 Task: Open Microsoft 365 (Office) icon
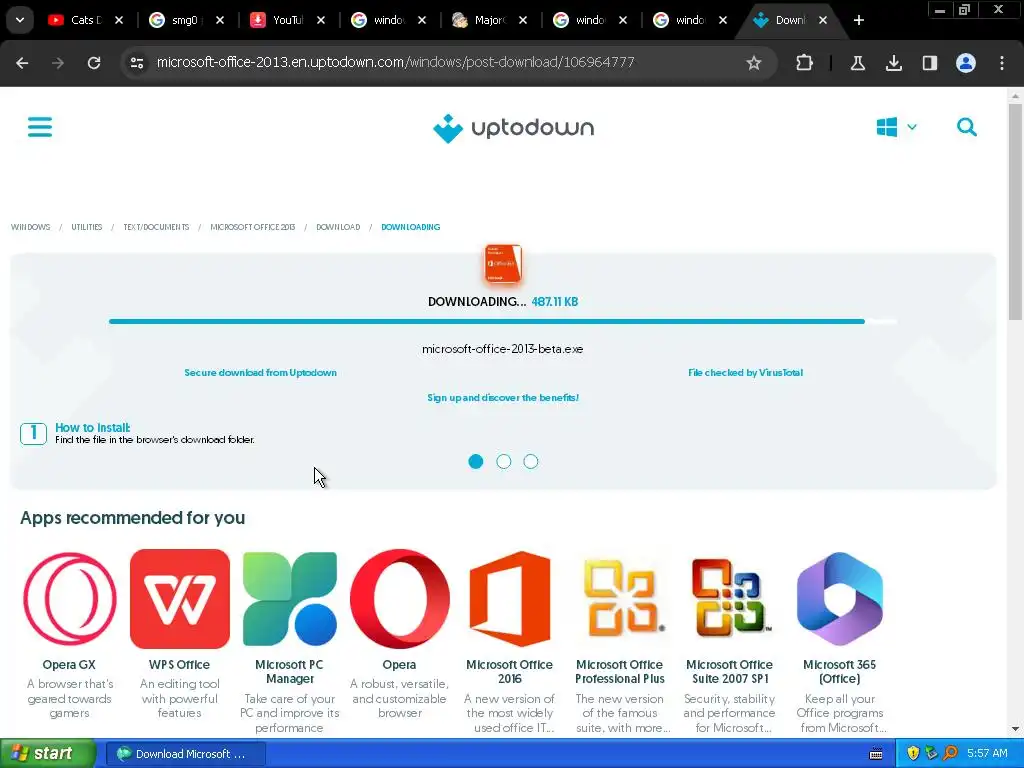(x=840, y=599)
